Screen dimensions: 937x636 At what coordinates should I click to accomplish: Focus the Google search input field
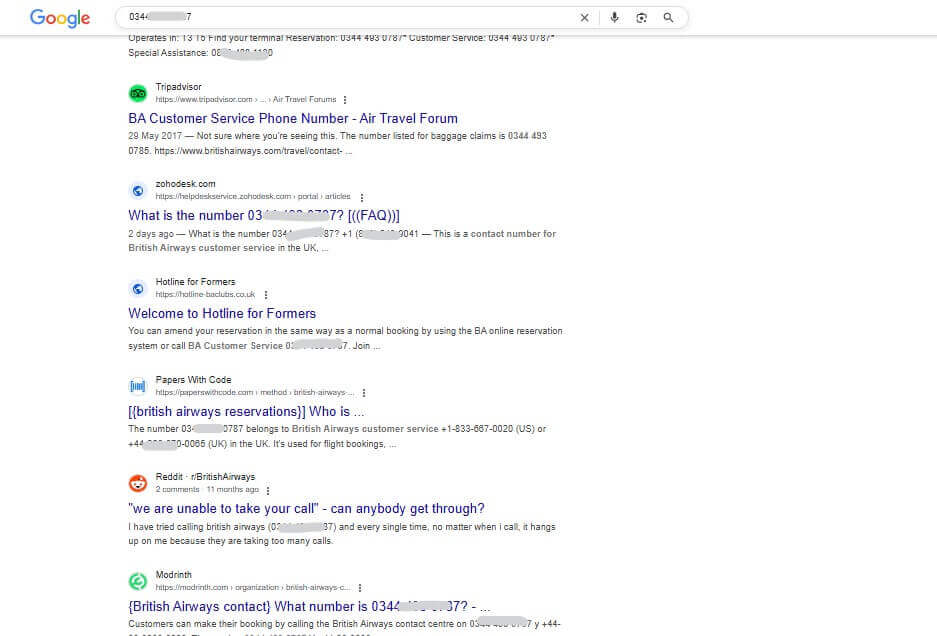tap(347, 17)
